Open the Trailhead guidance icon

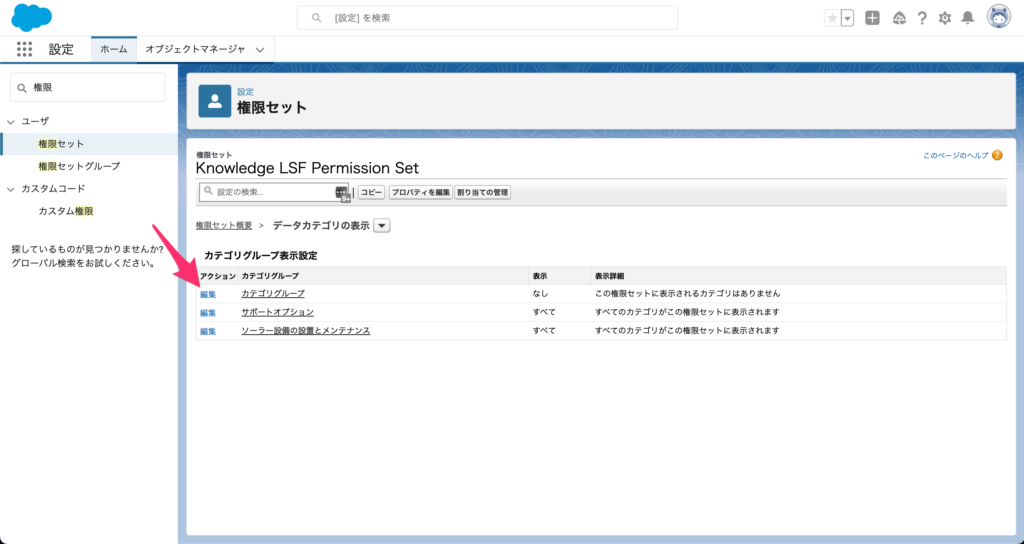tap(899, 18)
